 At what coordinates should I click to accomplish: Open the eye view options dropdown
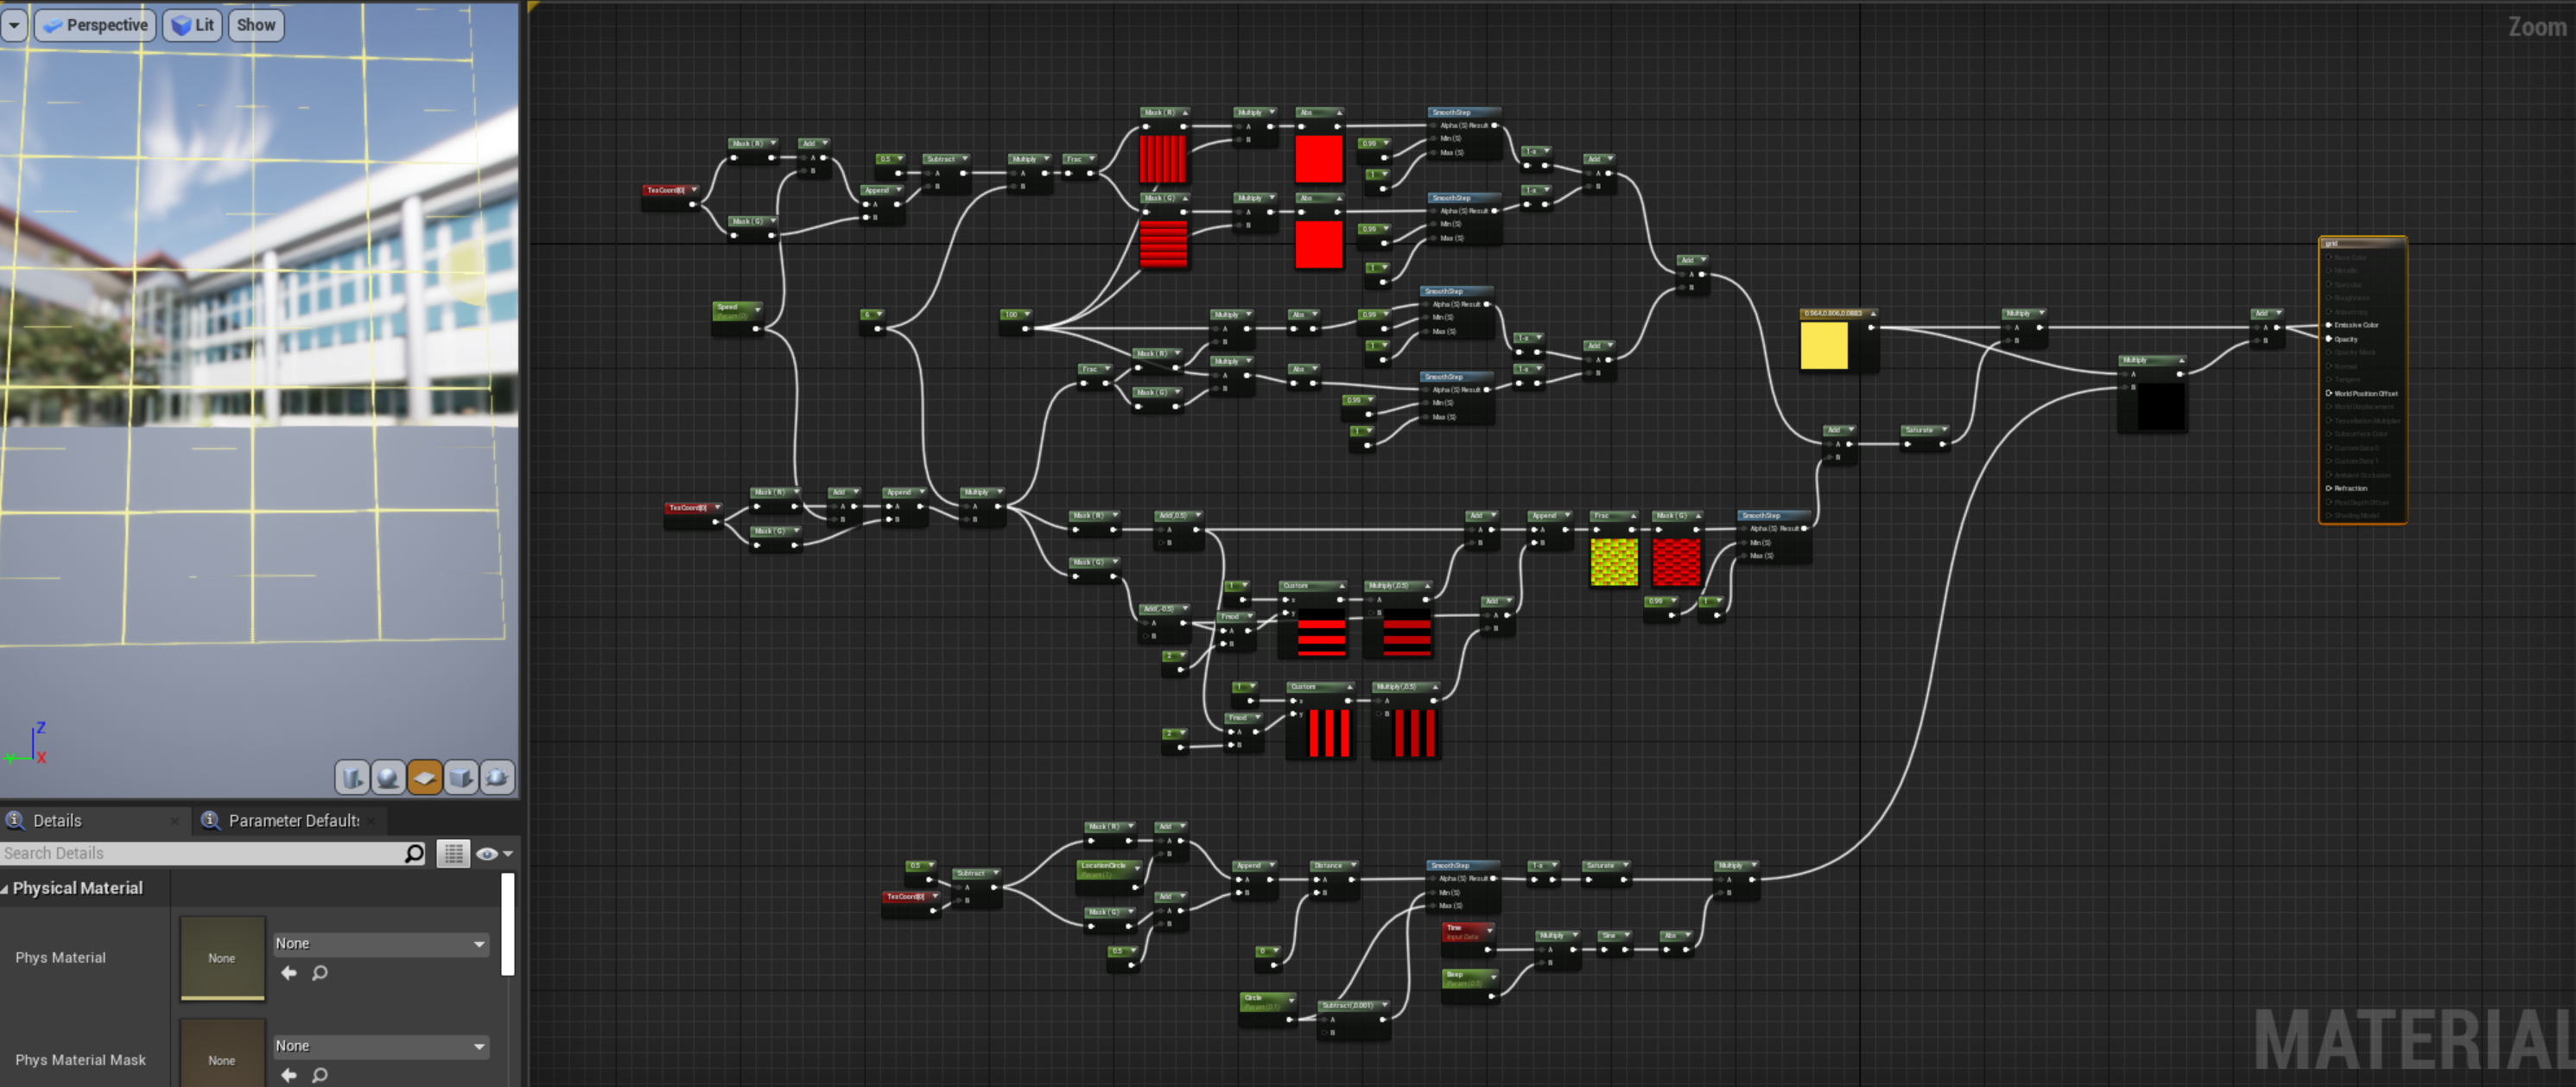(494, 853)
